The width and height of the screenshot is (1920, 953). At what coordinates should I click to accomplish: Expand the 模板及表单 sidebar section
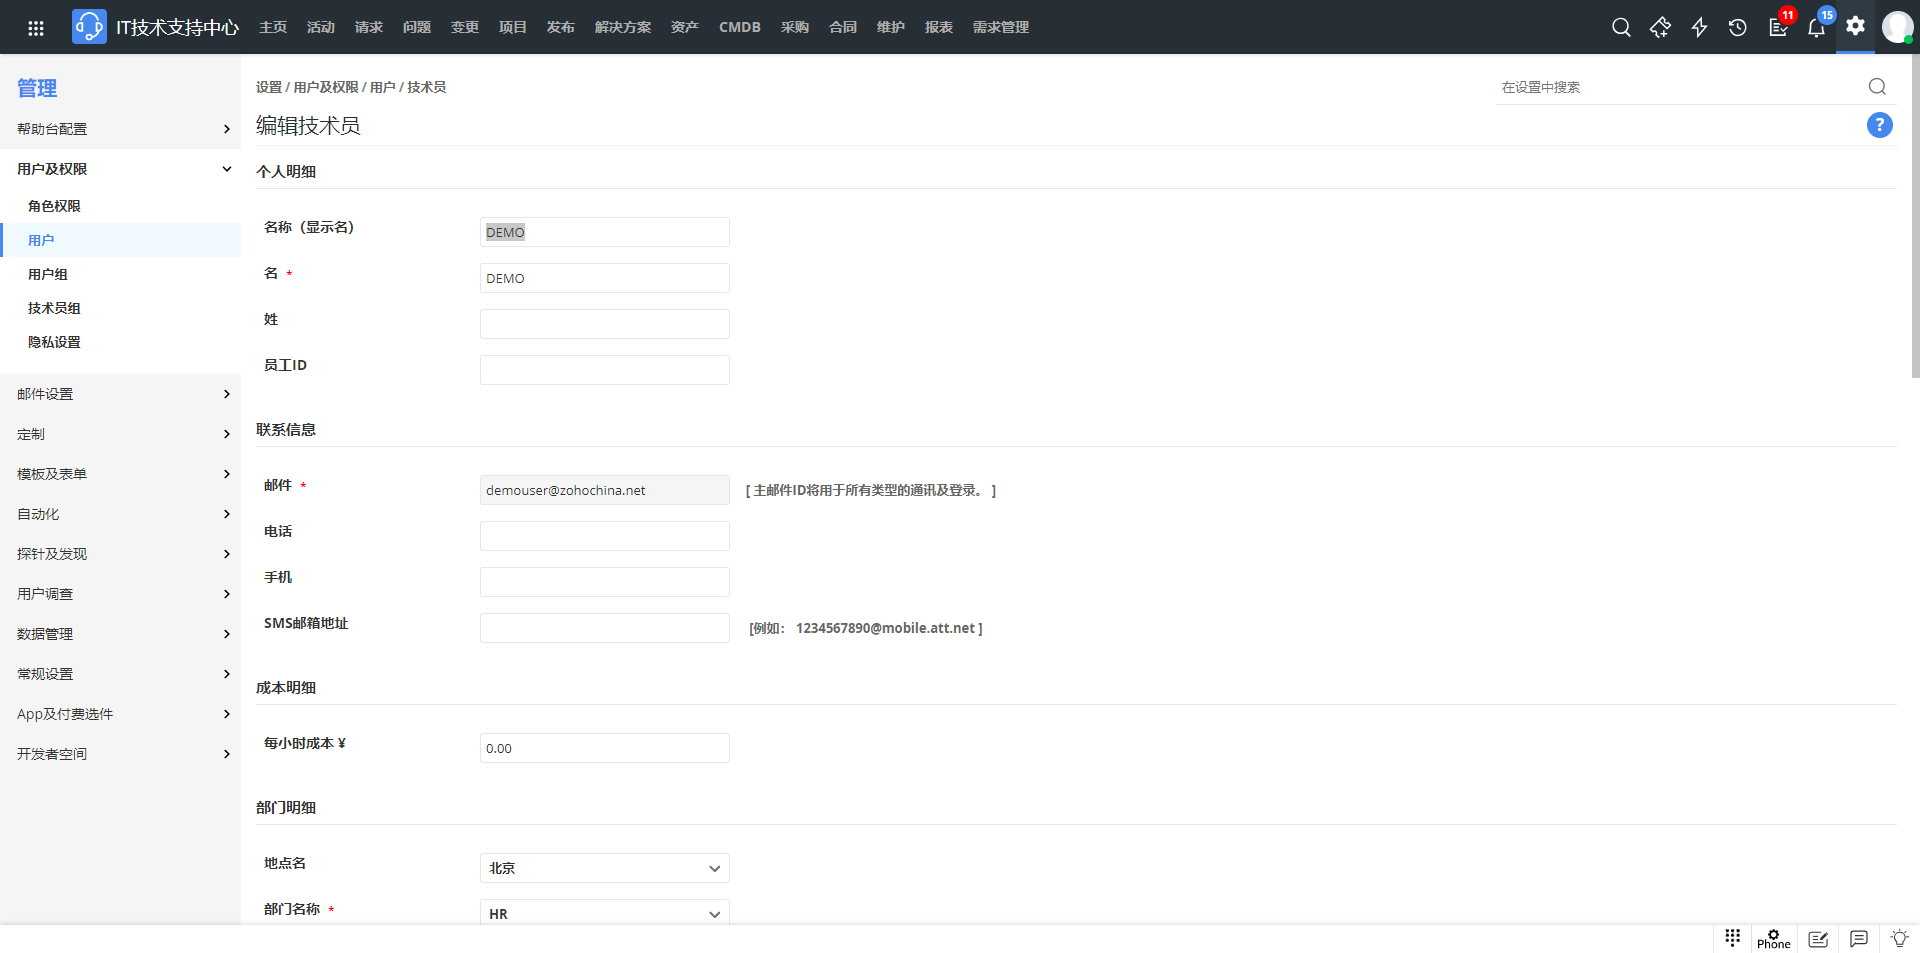pos(121,474)
